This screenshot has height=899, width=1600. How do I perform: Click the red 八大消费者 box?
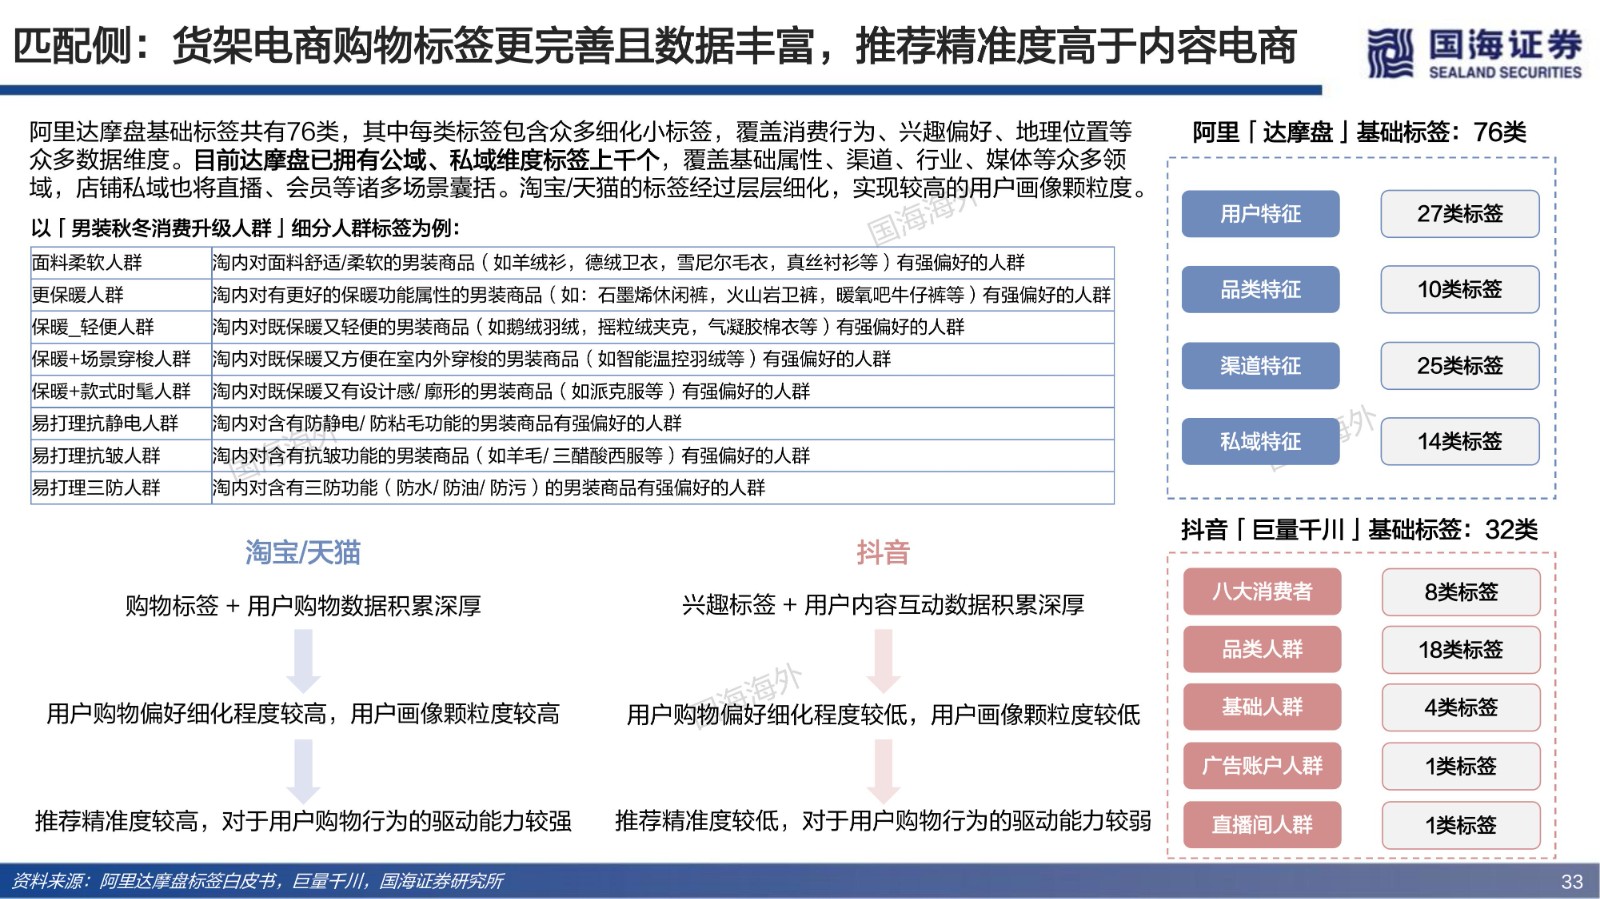tap(1262, 592)
